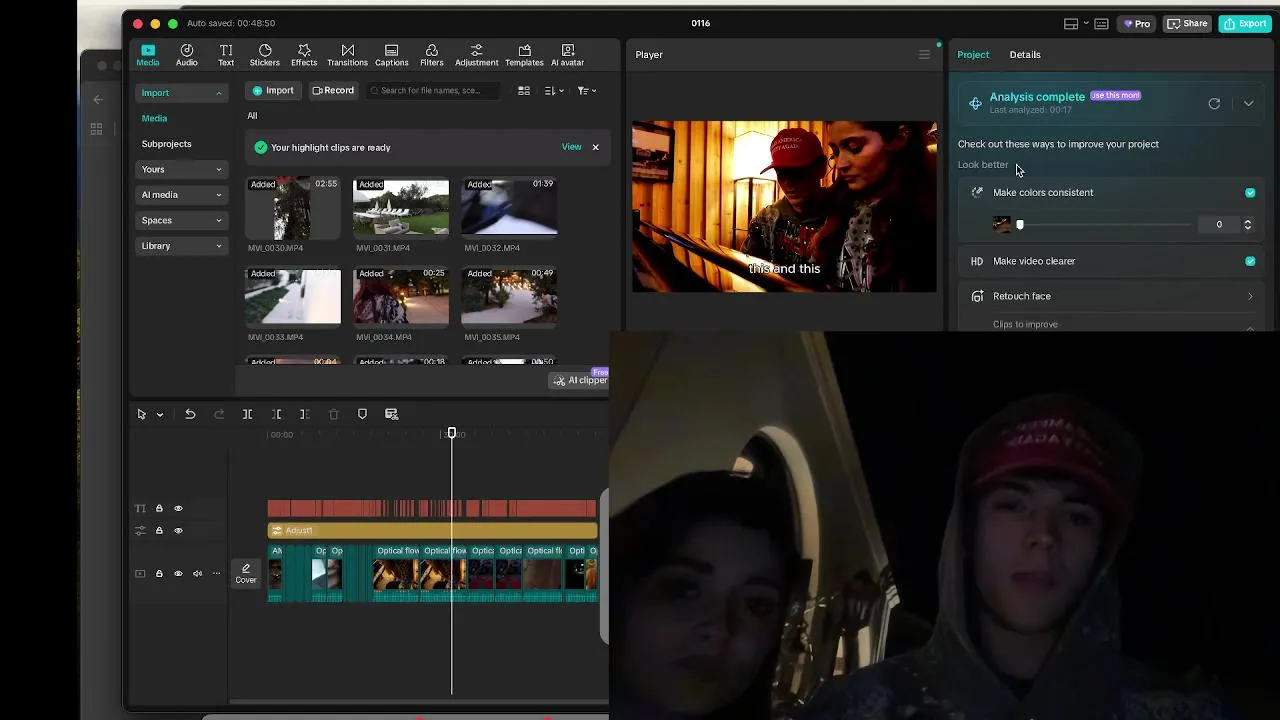Add a marker on the timeline
This screenshot has height=720, width=1280.
[362, 414]
